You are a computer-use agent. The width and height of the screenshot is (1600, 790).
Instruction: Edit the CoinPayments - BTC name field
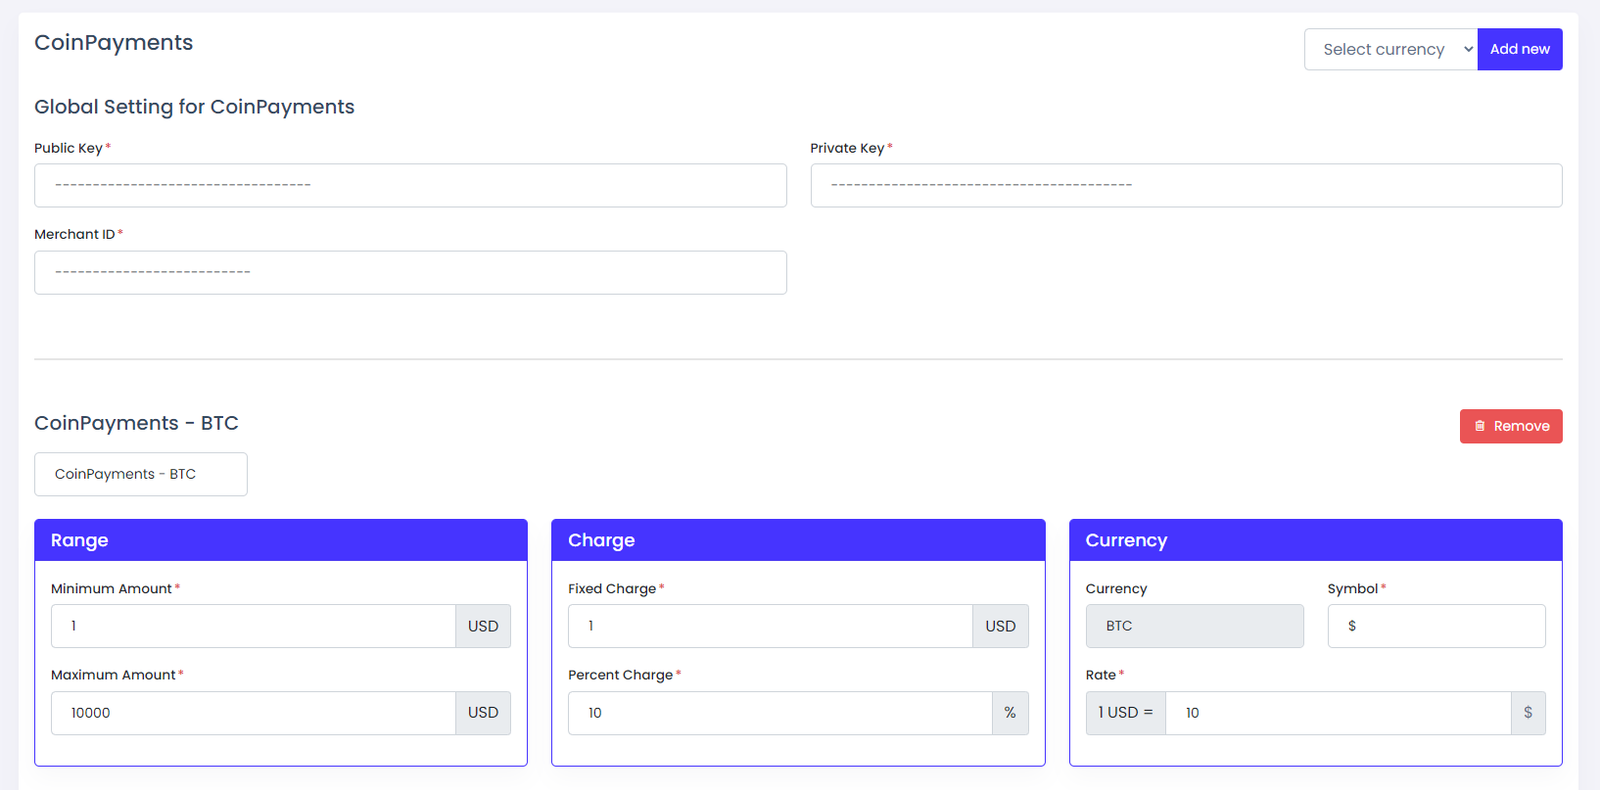pos(141,474)
